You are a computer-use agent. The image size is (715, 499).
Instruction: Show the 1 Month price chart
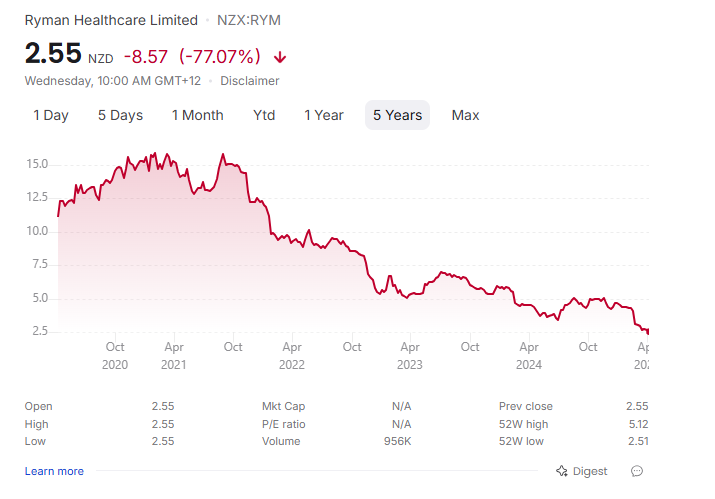(197, 115)
